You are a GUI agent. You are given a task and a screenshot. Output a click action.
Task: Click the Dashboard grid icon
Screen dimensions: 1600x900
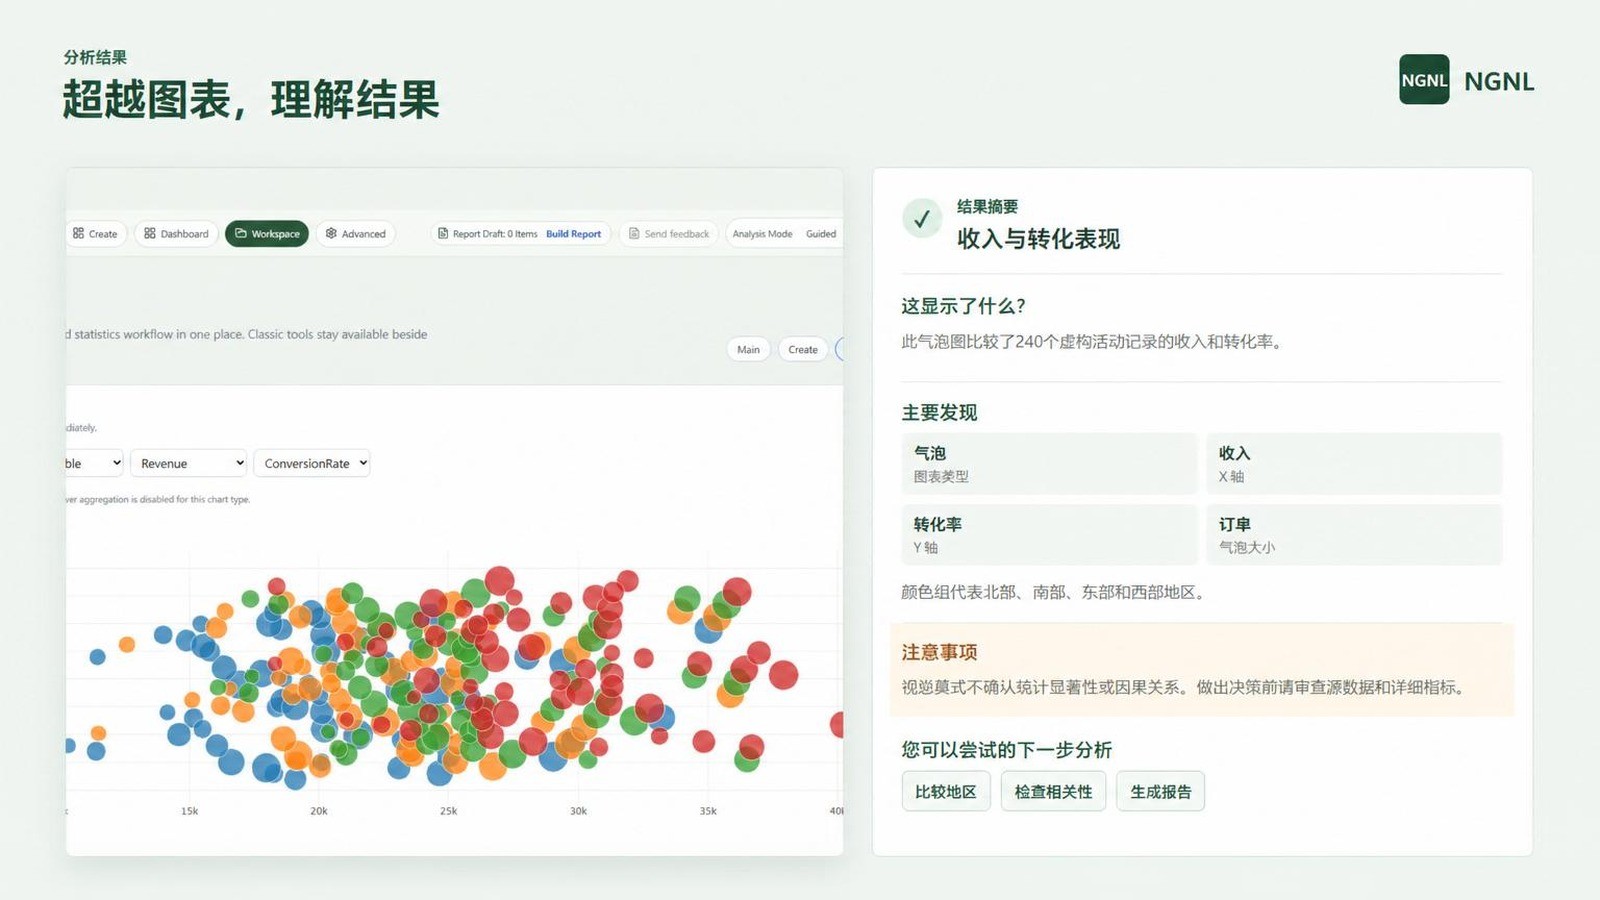(x=150, y=233)
